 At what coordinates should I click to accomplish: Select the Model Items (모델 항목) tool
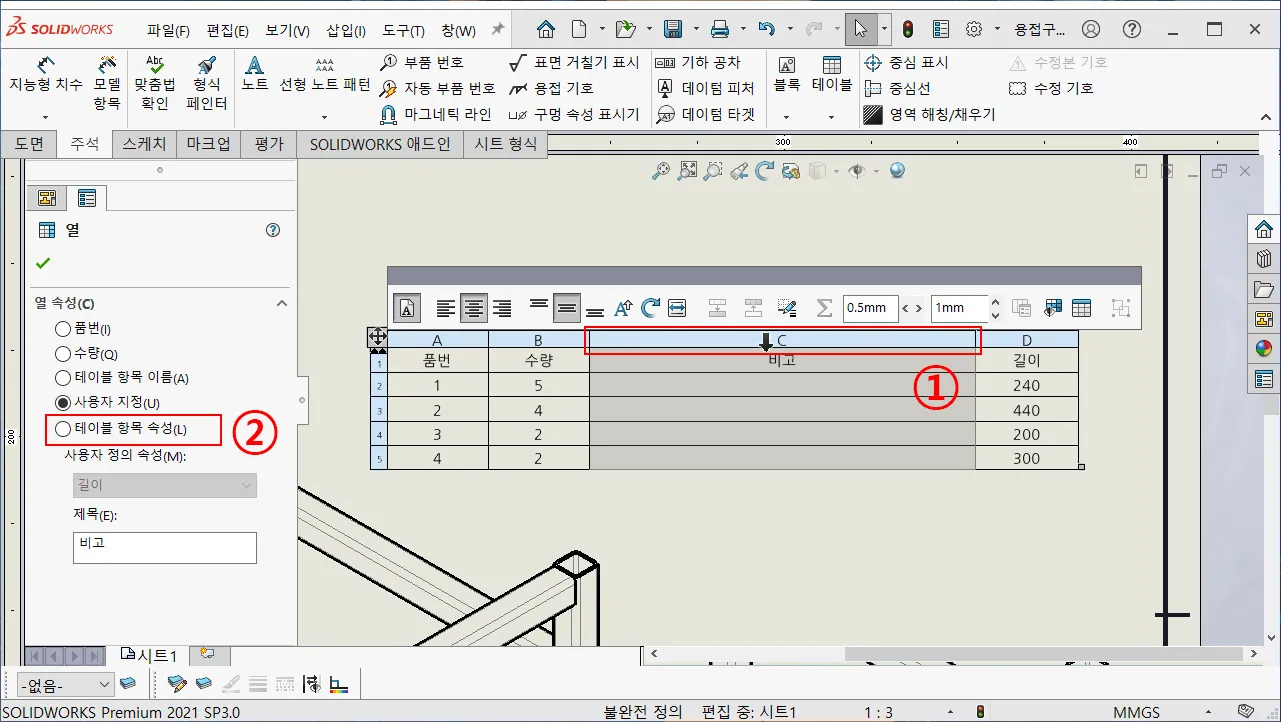[x=107, y=82]
